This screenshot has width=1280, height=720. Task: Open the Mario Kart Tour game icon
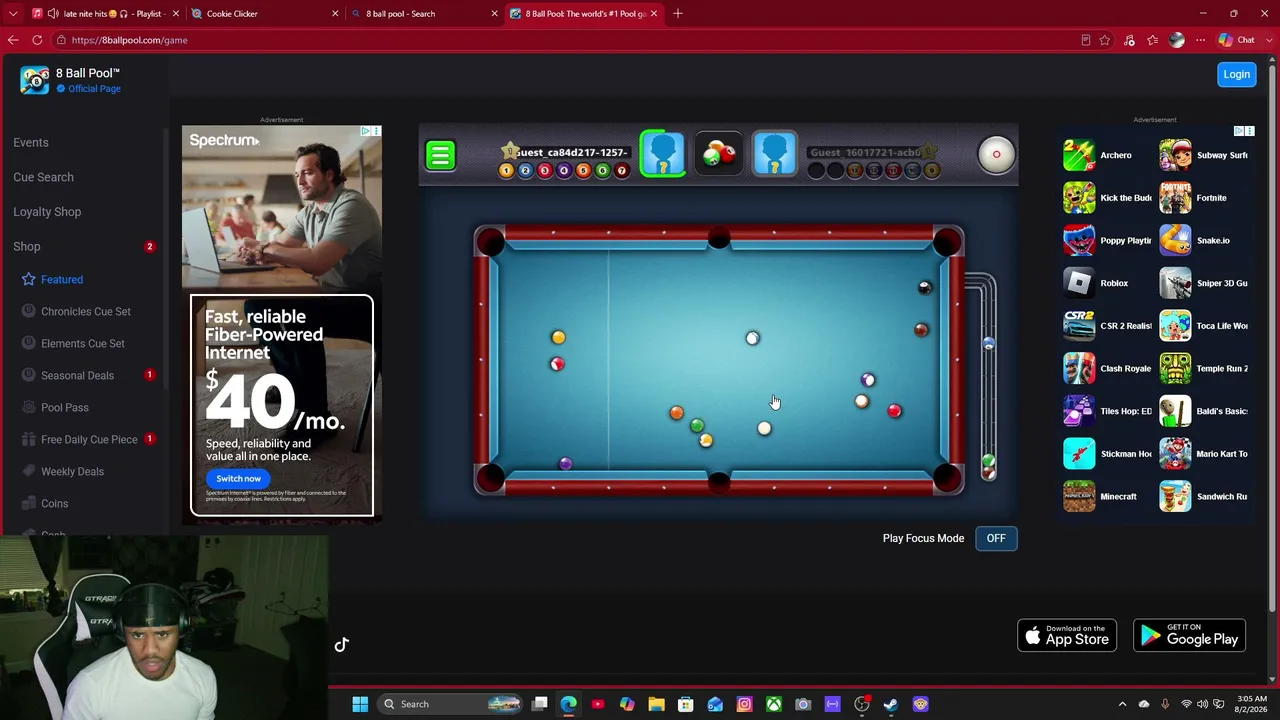(1175, 454)
